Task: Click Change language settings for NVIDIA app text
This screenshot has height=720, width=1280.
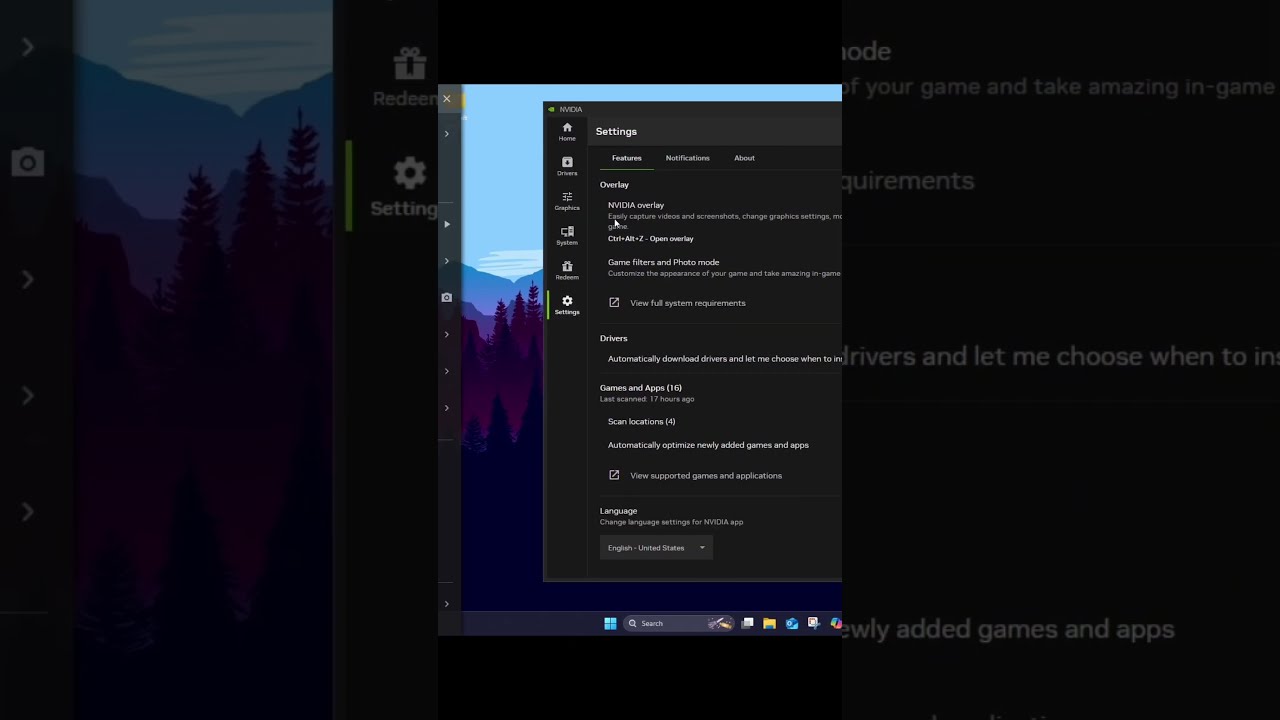Action: point(672,522)
